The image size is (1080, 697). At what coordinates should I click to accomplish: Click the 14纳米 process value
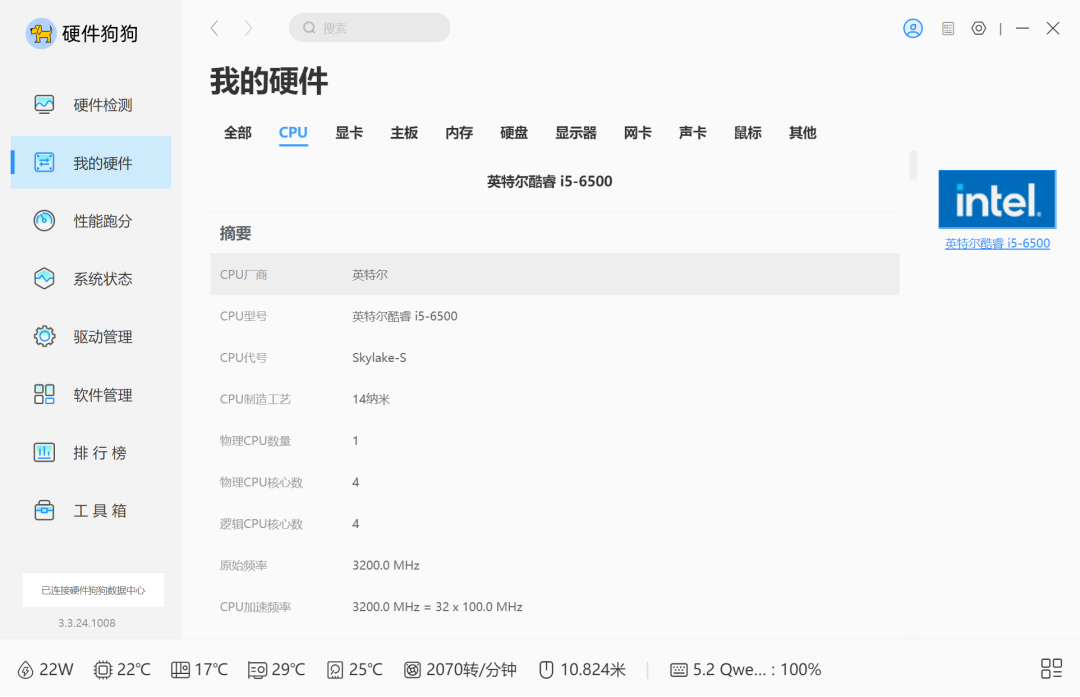point(371,399)
